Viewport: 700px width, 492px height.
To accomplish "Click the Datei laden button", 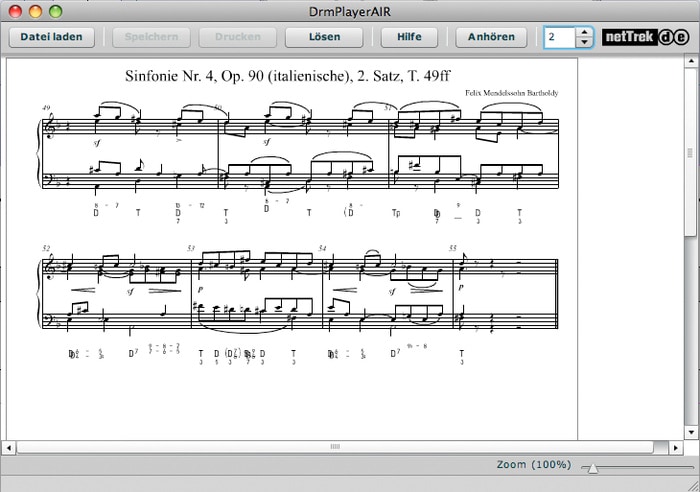I will pos(51,37).
